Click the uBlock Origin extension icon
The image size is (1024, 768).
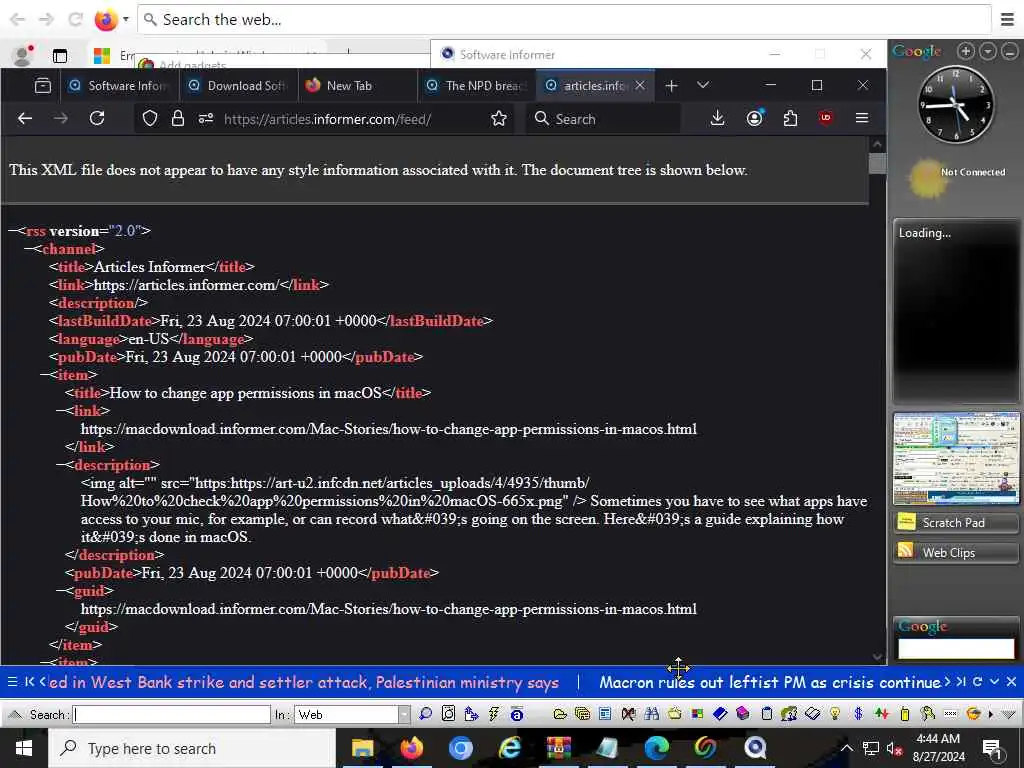825,118
